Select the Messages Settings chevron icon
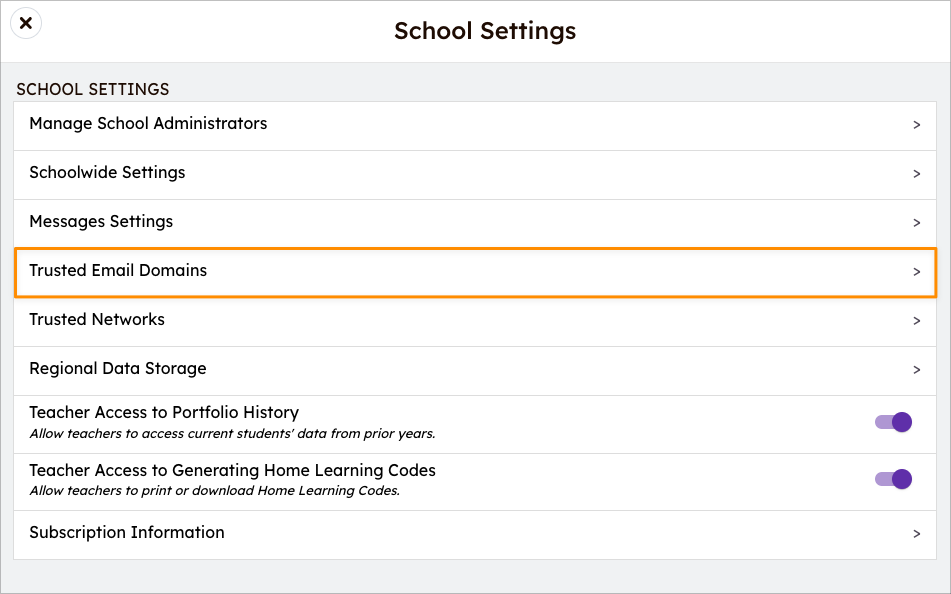This screenshot has width=951, height=594. click(x=916, y=223)
